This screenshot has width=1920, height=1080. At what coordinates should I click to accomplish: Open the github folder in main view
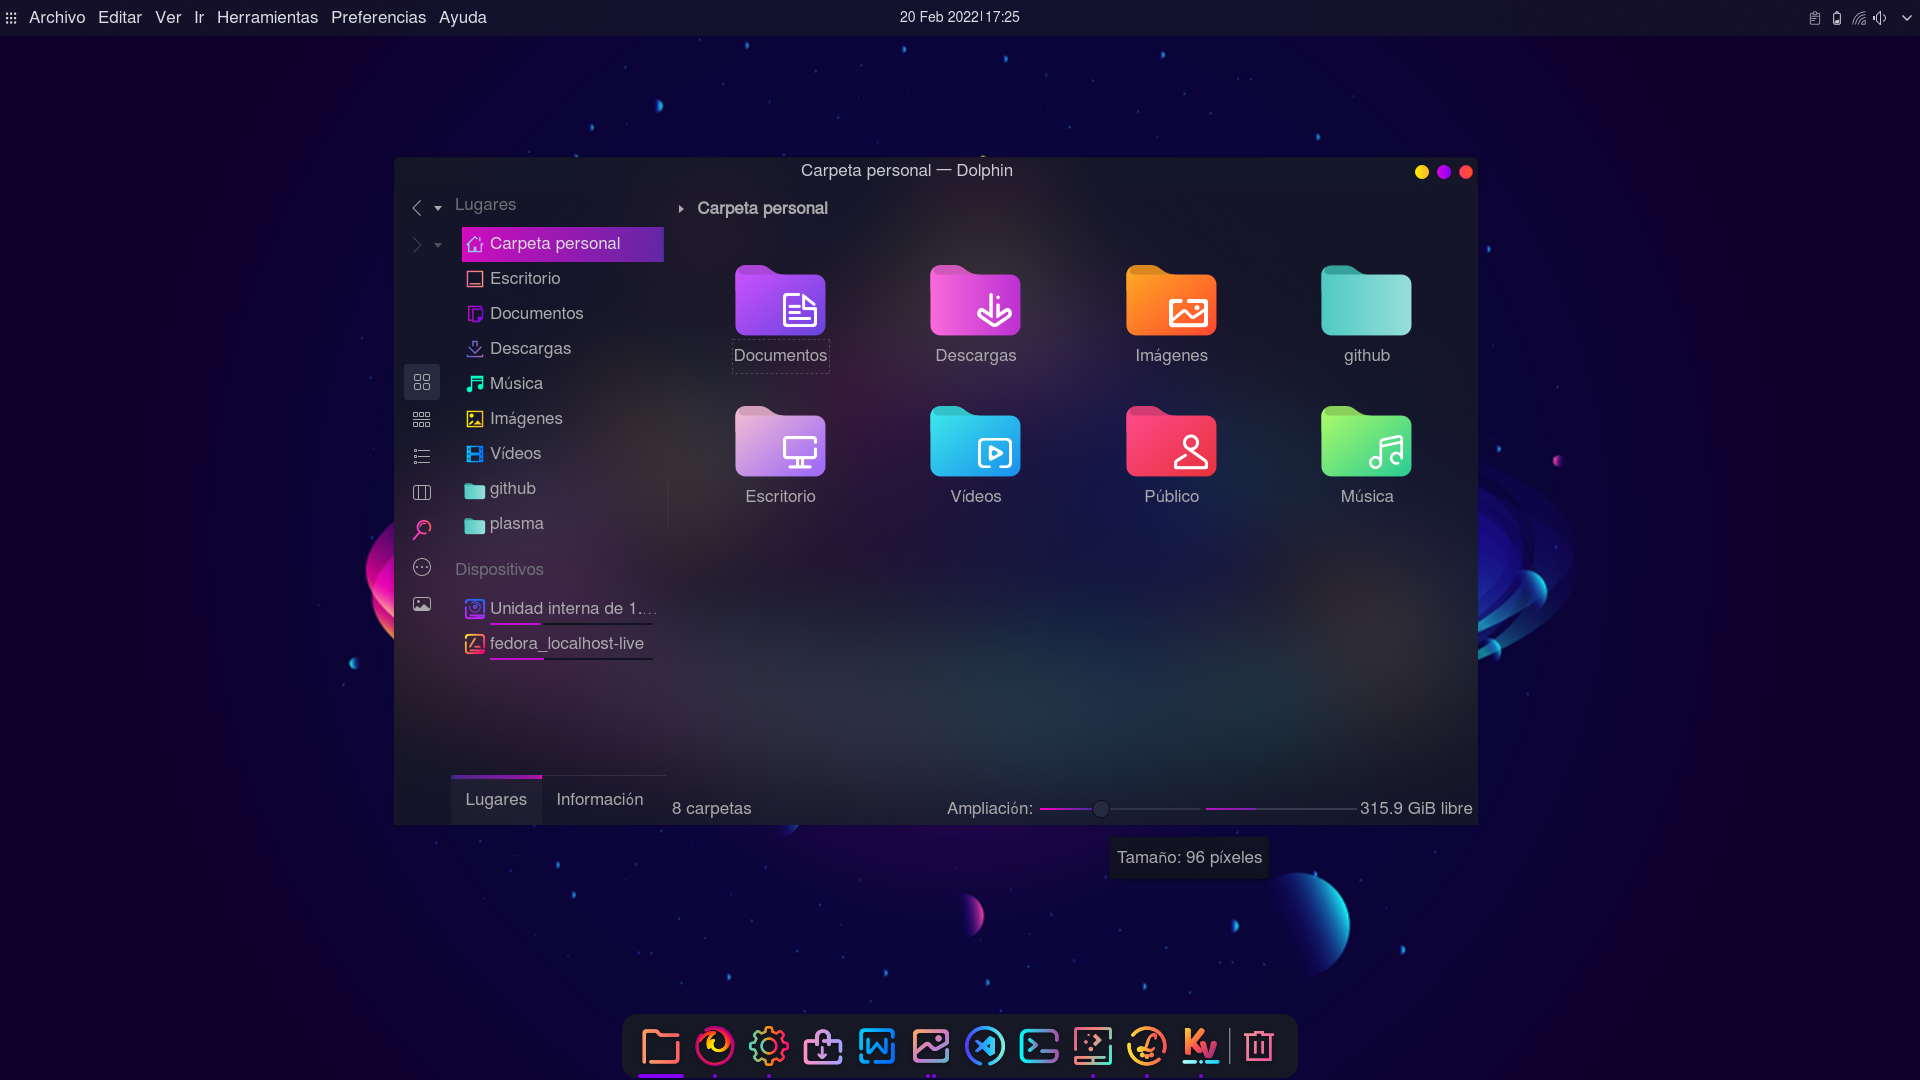click(1365, 300)
